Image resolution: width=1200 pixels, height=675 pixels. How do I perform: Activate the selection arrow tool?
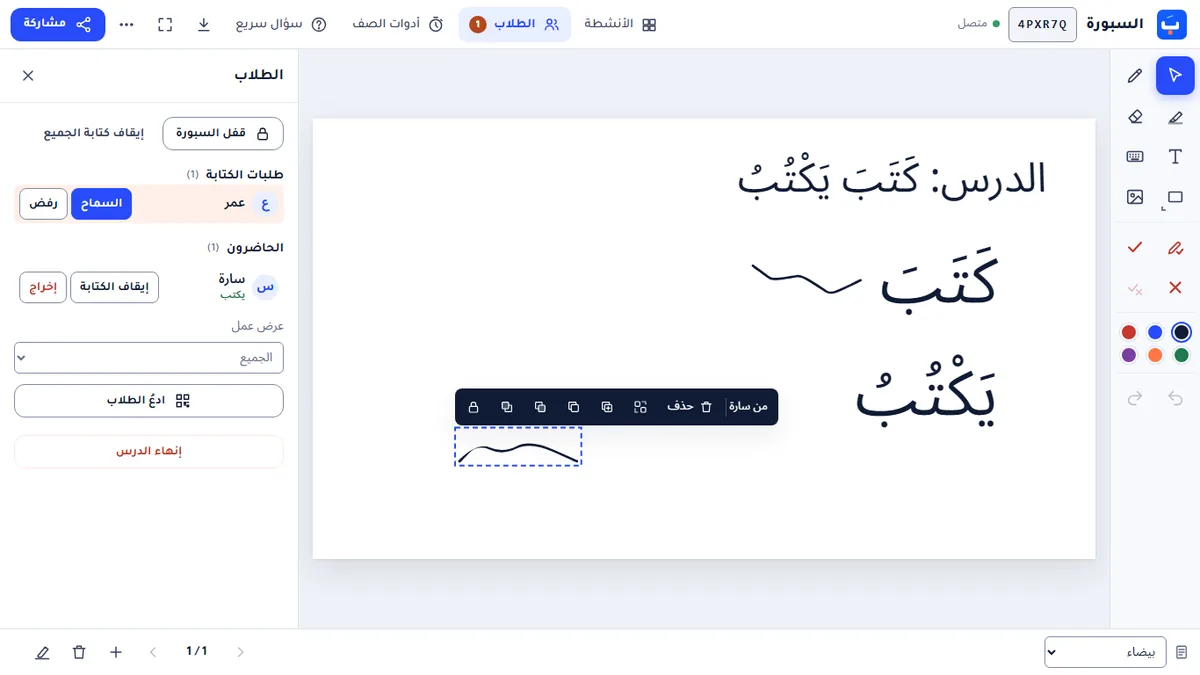click(x=1175, y=76)
